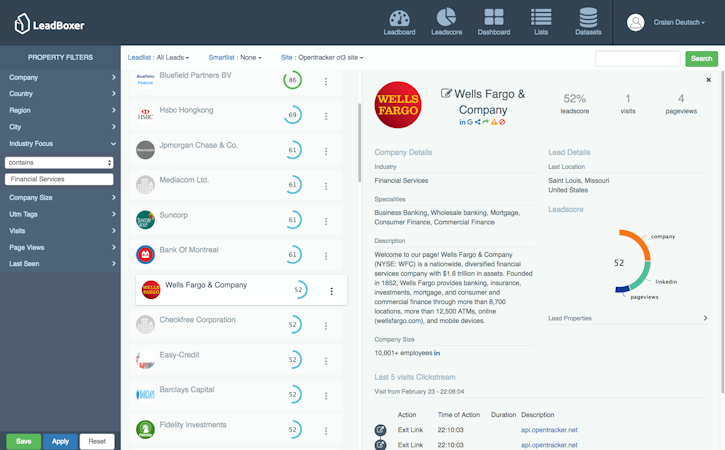The width and height of the screenshot is (725, 450).
Task: Click the LeadBoxer logo
Action: click(x=49, y=24)
